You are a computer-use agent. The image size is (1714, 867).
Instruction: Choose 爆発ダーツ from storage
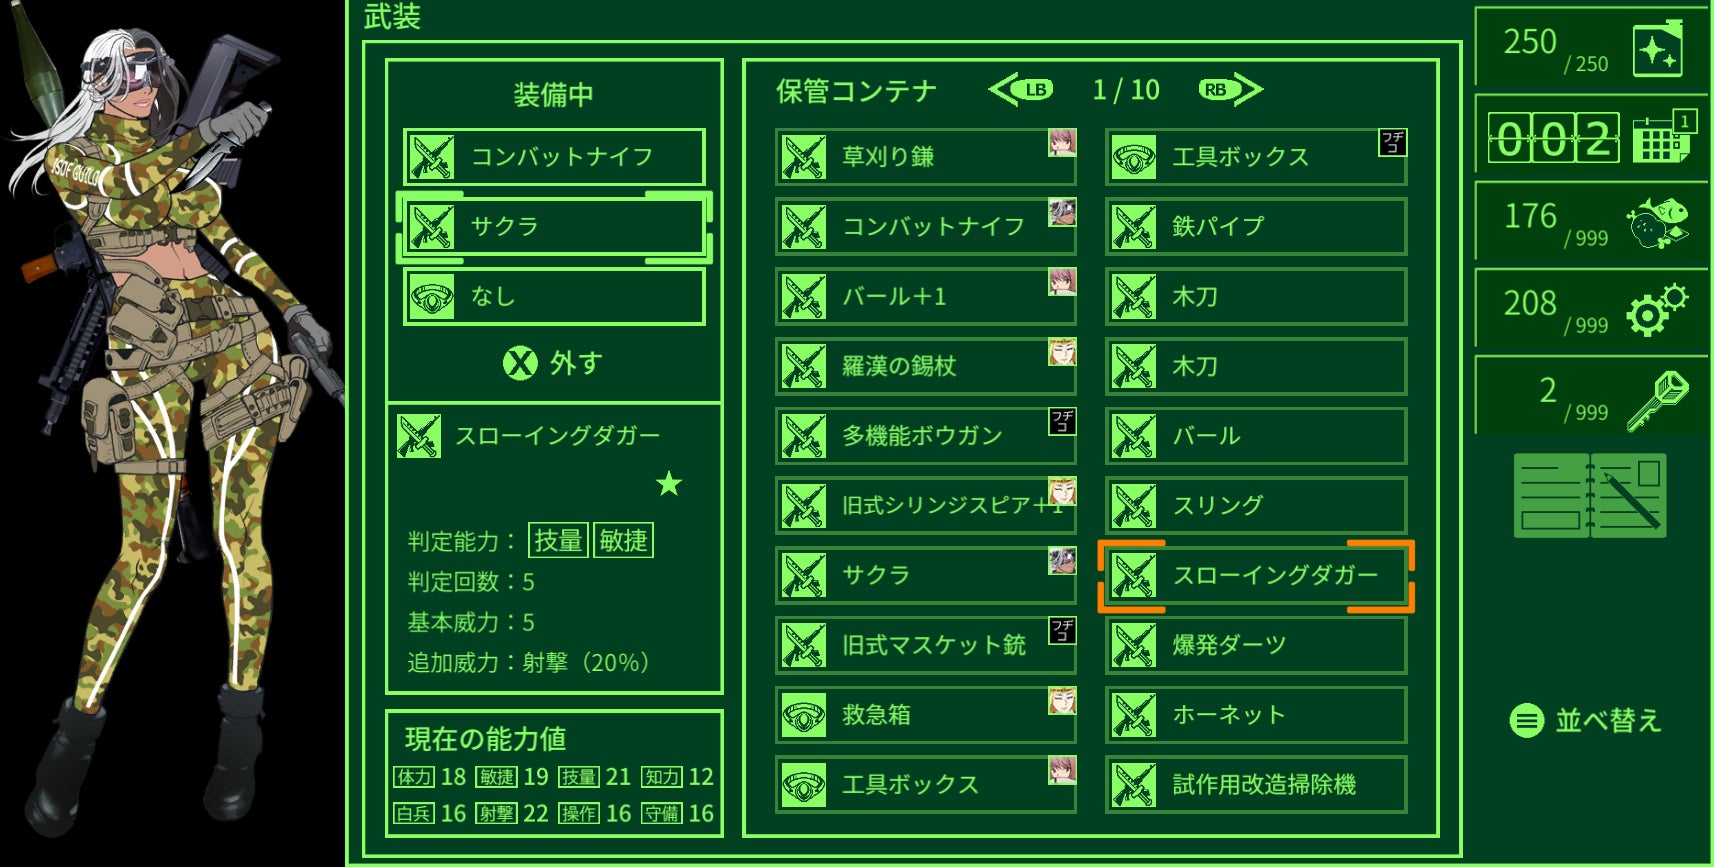click(x=1256, y=645)
